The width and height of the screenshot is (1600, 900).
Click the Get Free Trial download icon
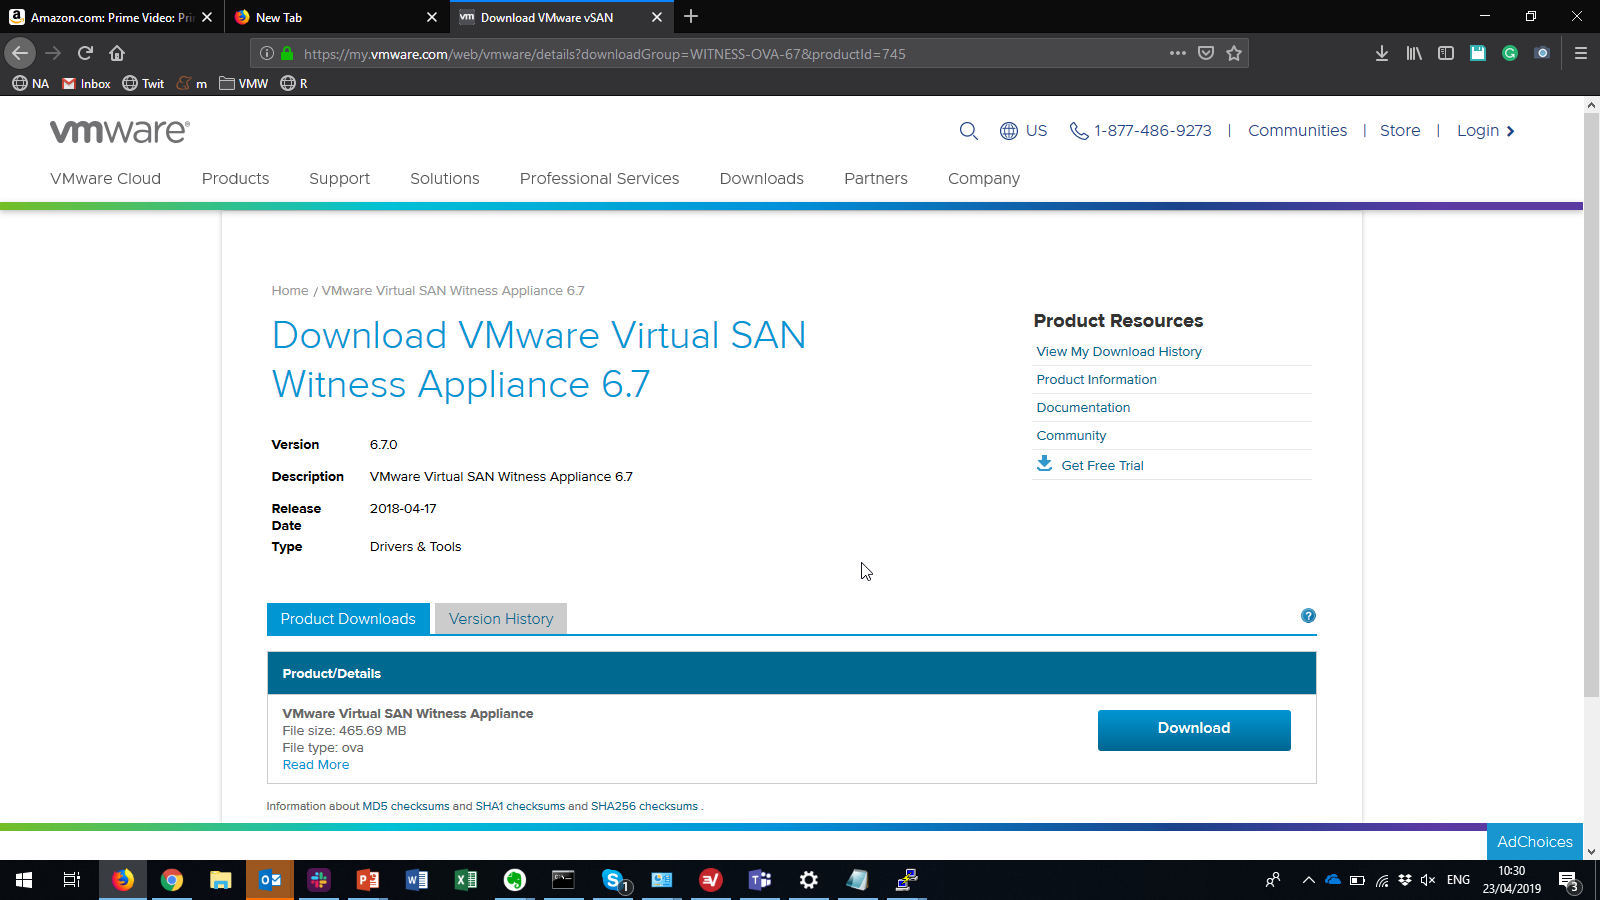pyautogui.click(x=1044, y=464)
